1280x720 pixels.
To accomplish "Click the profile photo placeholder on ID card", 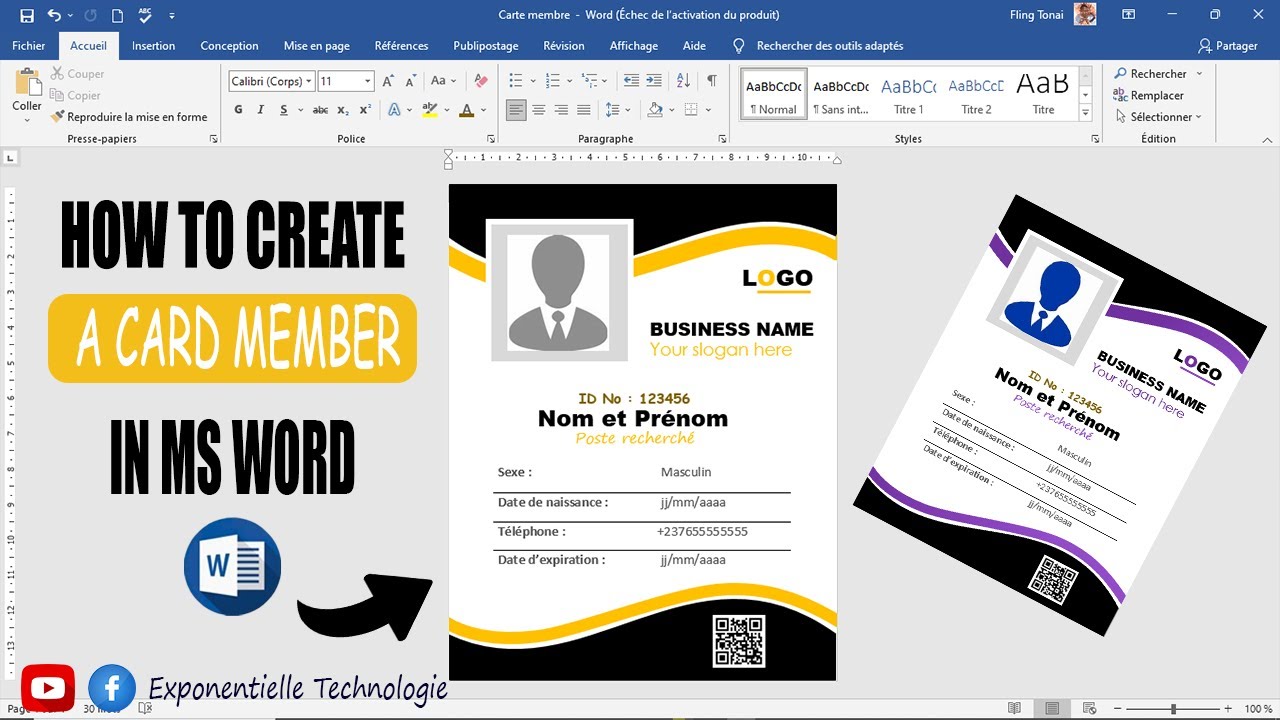I will [558, 292].
